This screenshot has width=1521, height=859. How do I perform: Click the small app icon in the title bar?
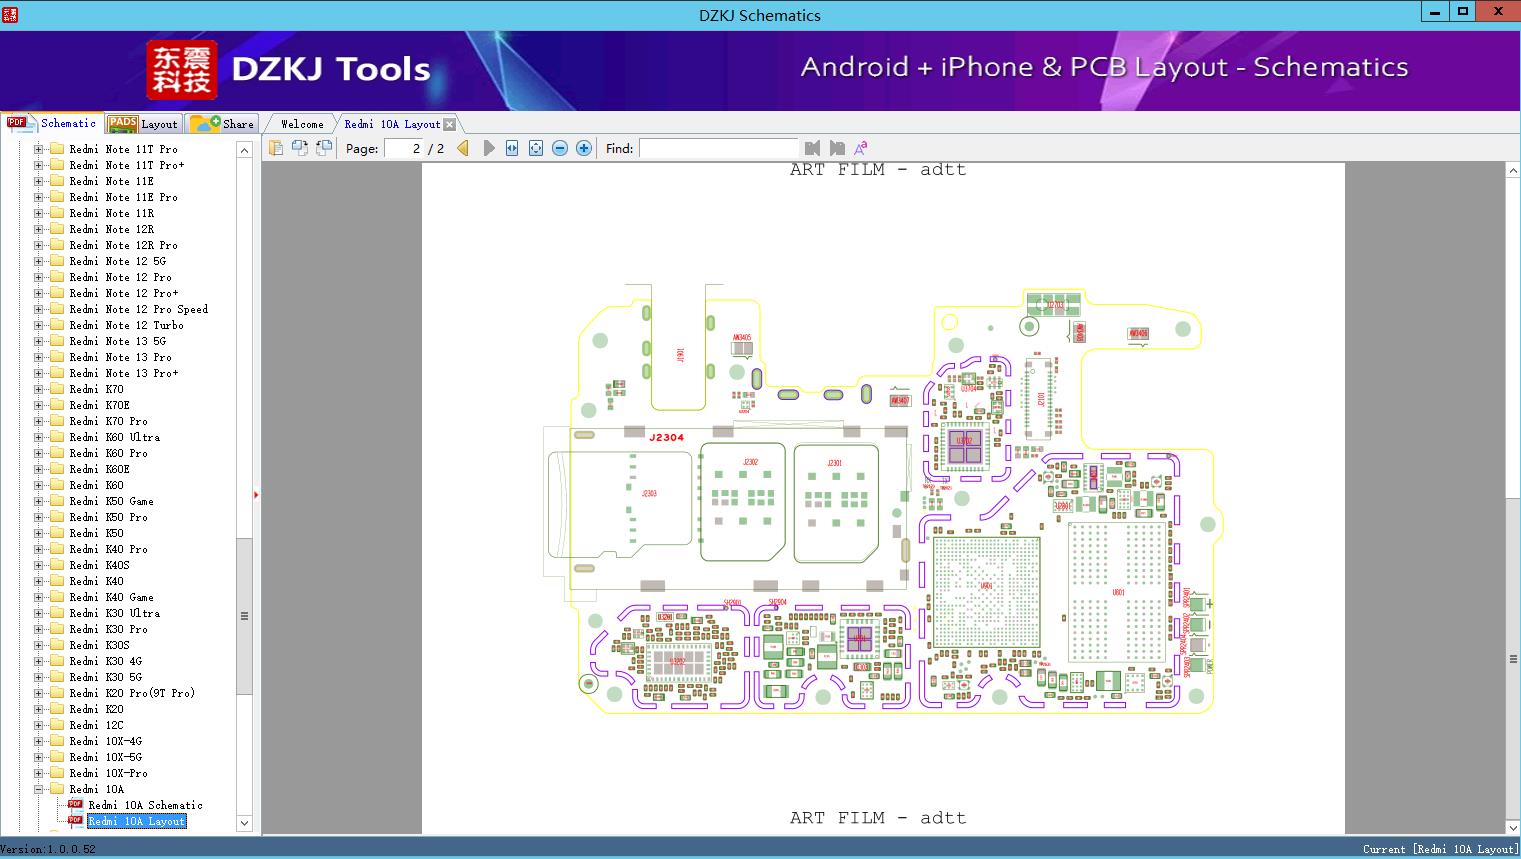point(11,14)
